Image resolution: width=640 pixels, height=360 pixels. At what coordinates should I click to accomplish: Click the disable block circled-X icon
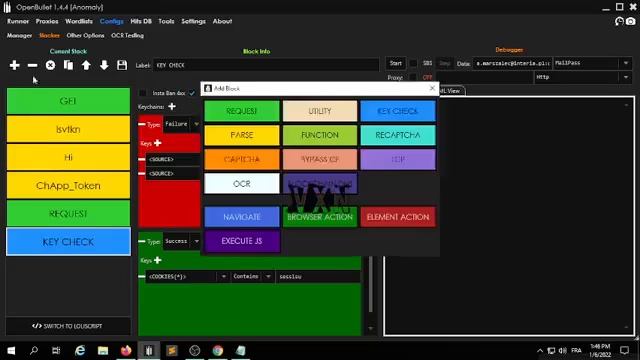(50, 65)
